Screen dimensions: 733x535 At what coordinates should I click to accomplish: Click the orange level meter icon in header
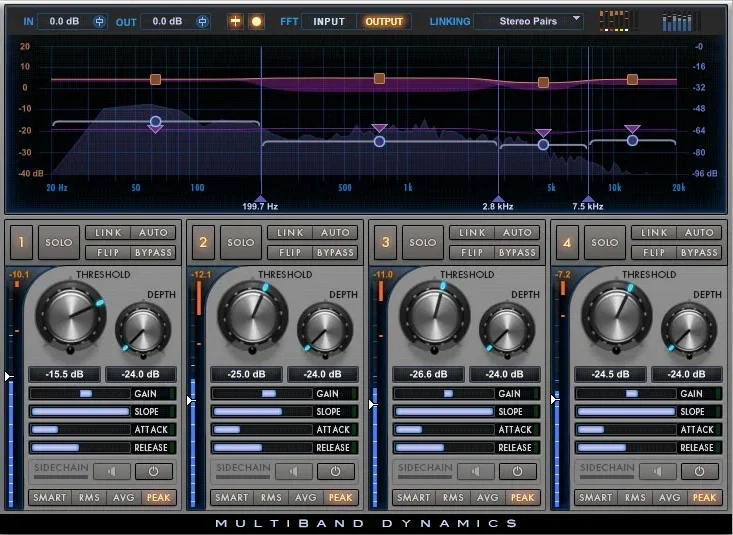(618, 22)
